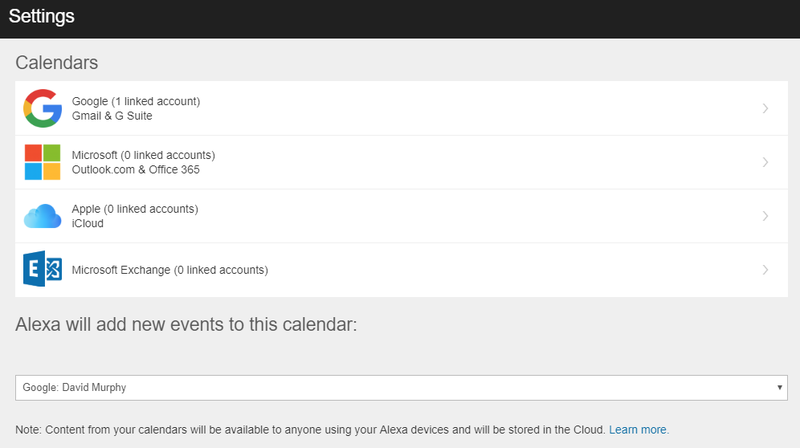800x448 pixels.
Task: Select 'Google (1 linked account)' entry
Action: pos(136,101)
